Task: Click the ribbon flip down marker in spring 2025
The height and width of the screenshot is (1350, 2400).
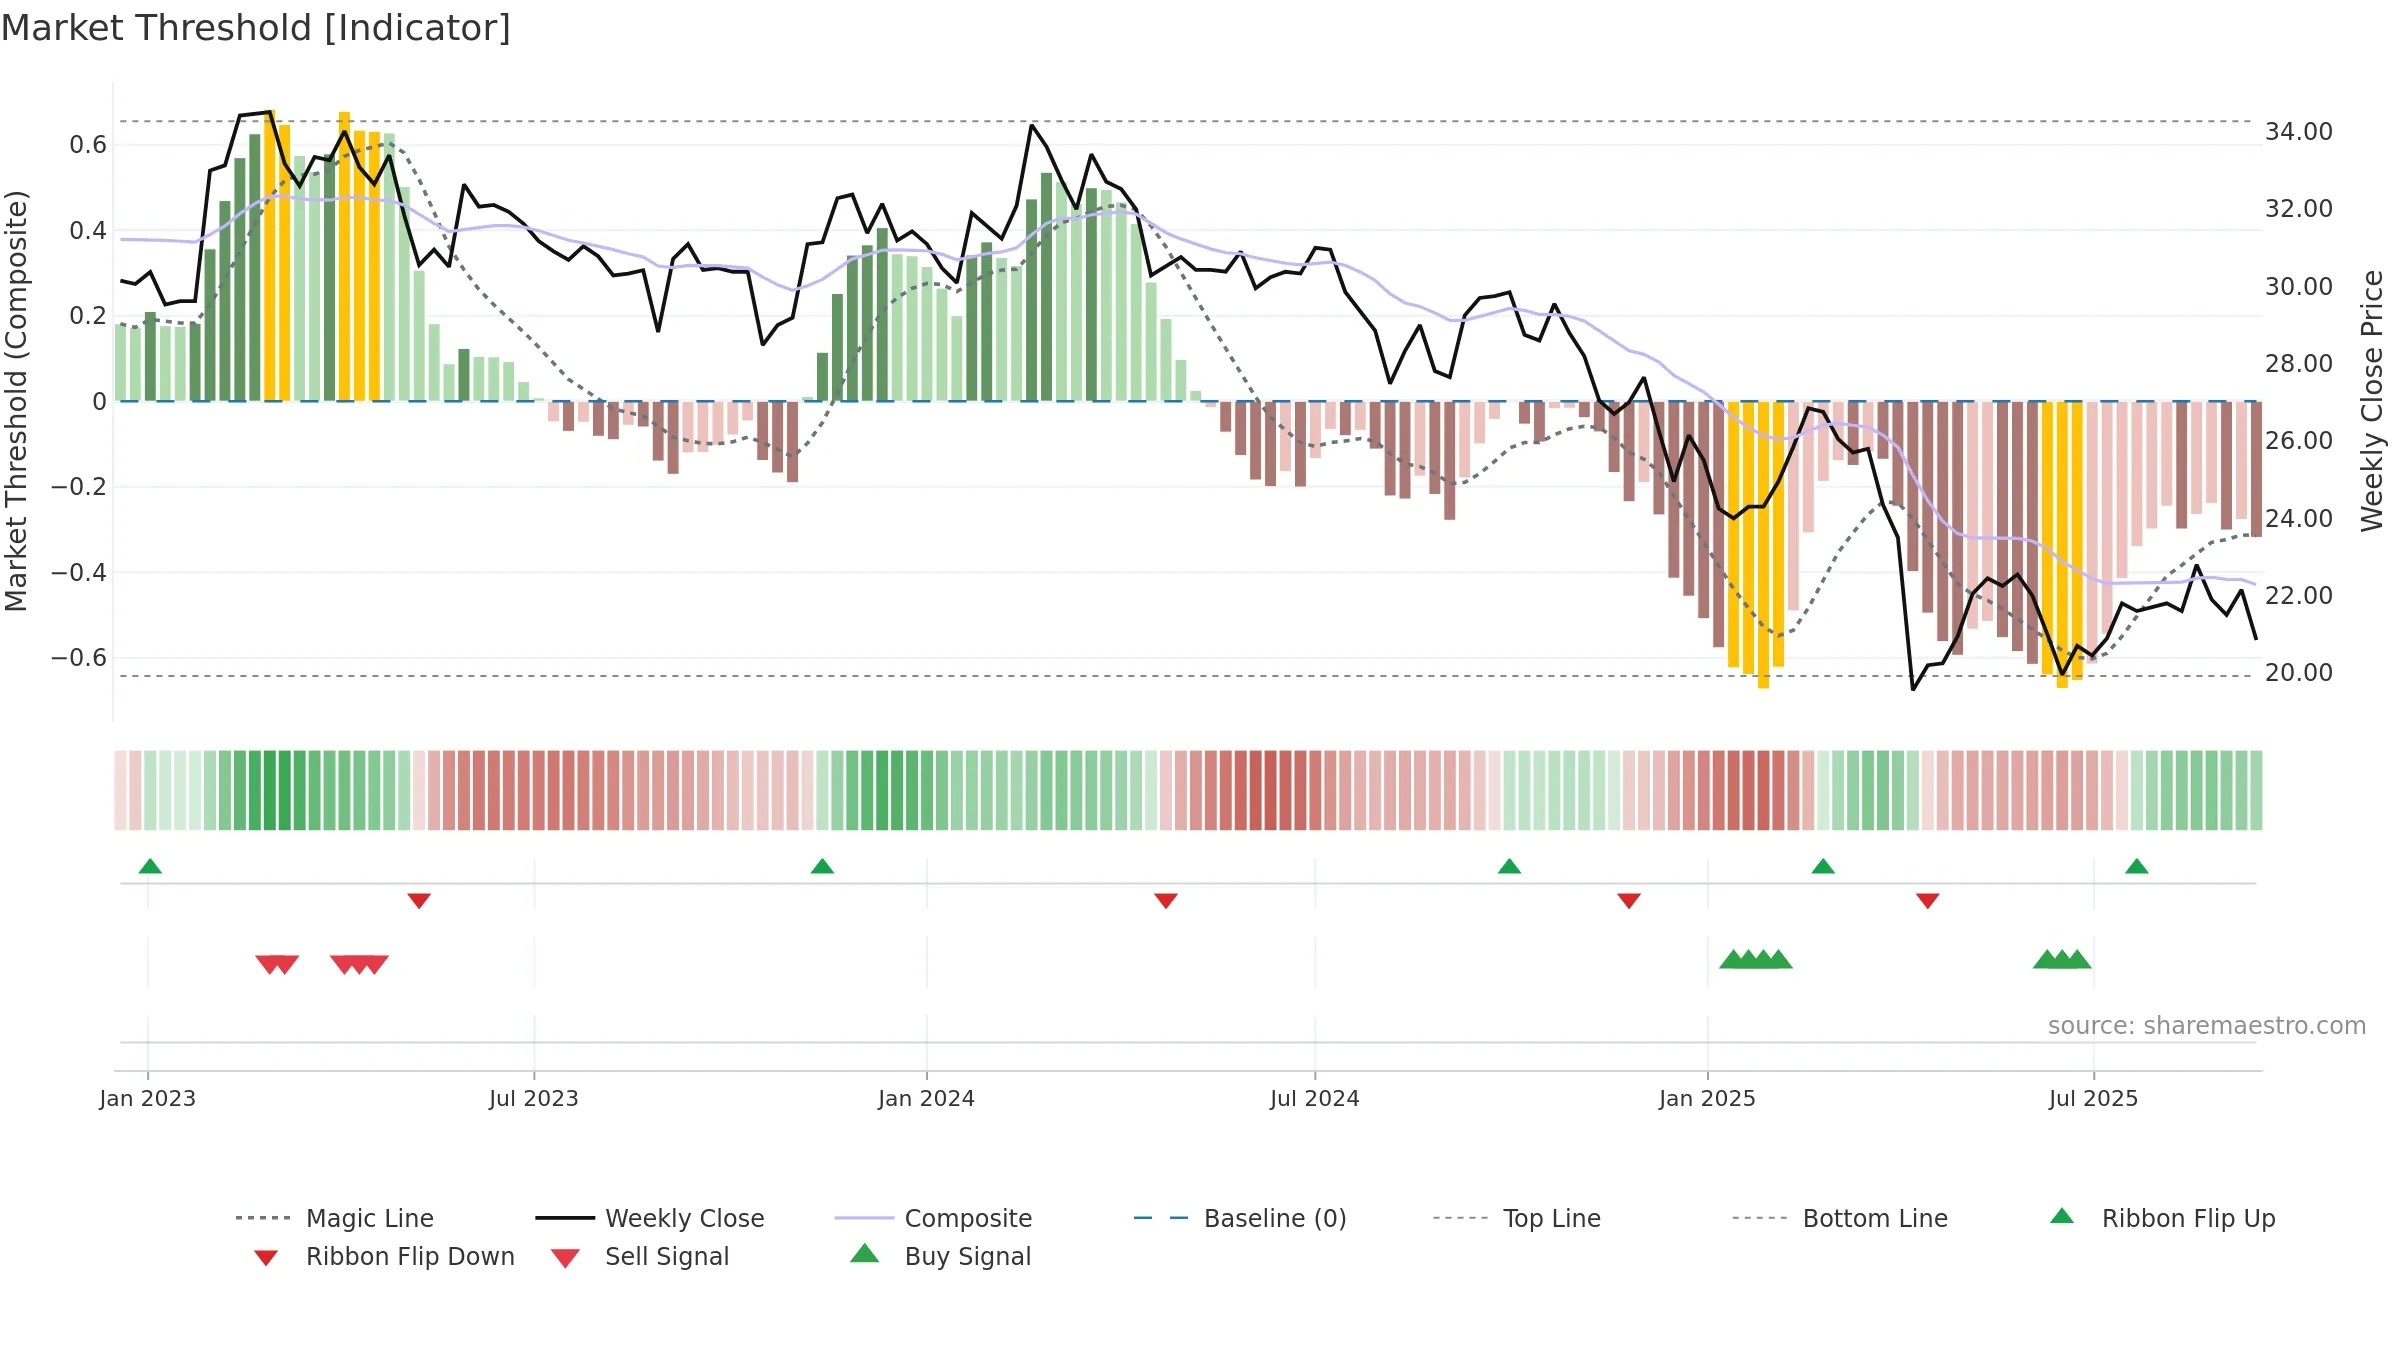Action: point(1928,901)
